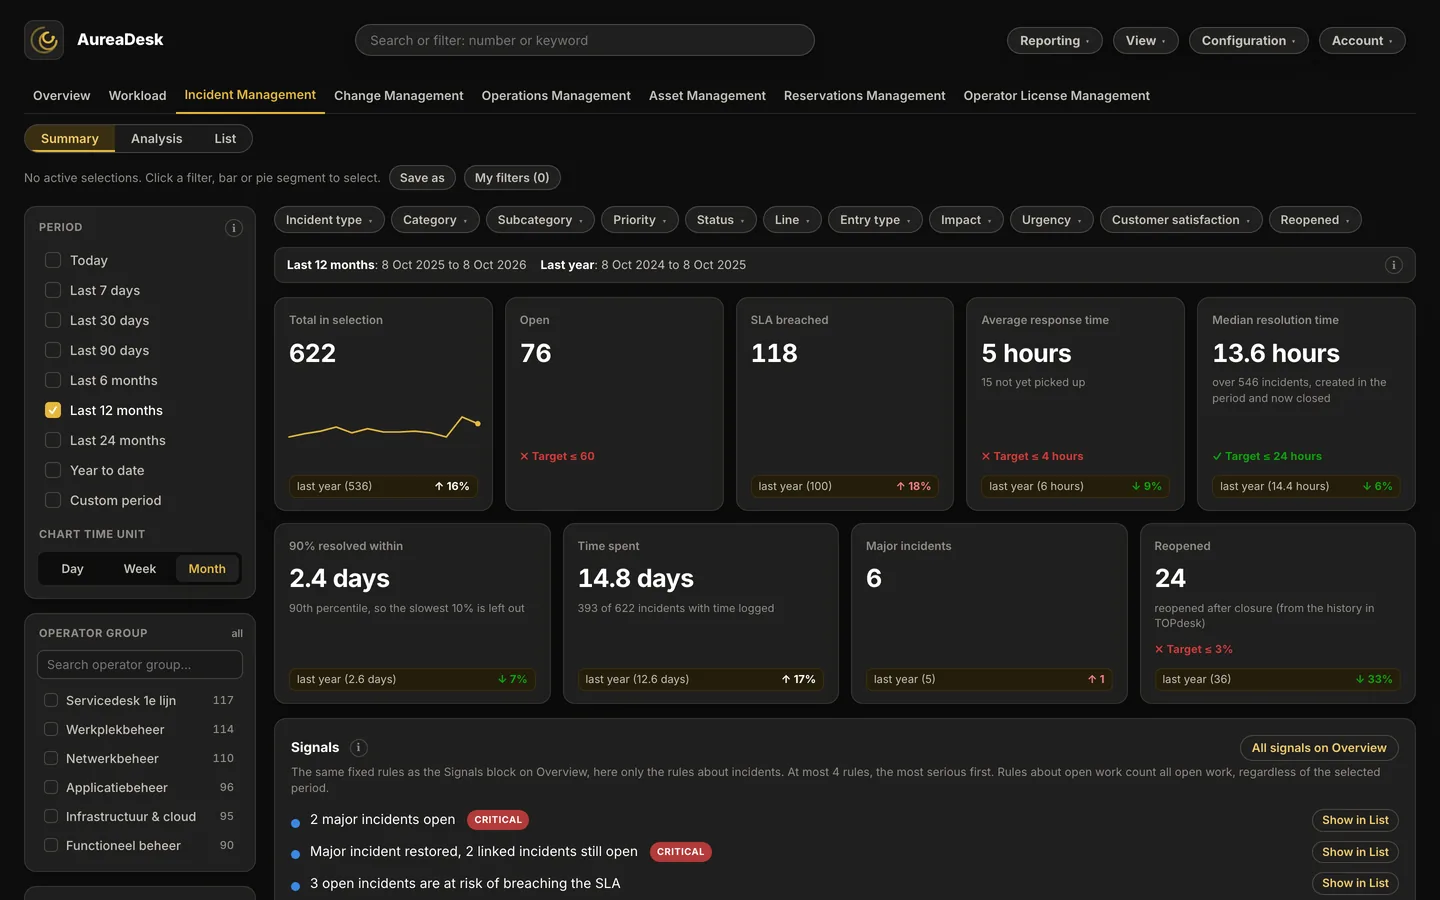Open the Account menu

tap(1362, 41)
